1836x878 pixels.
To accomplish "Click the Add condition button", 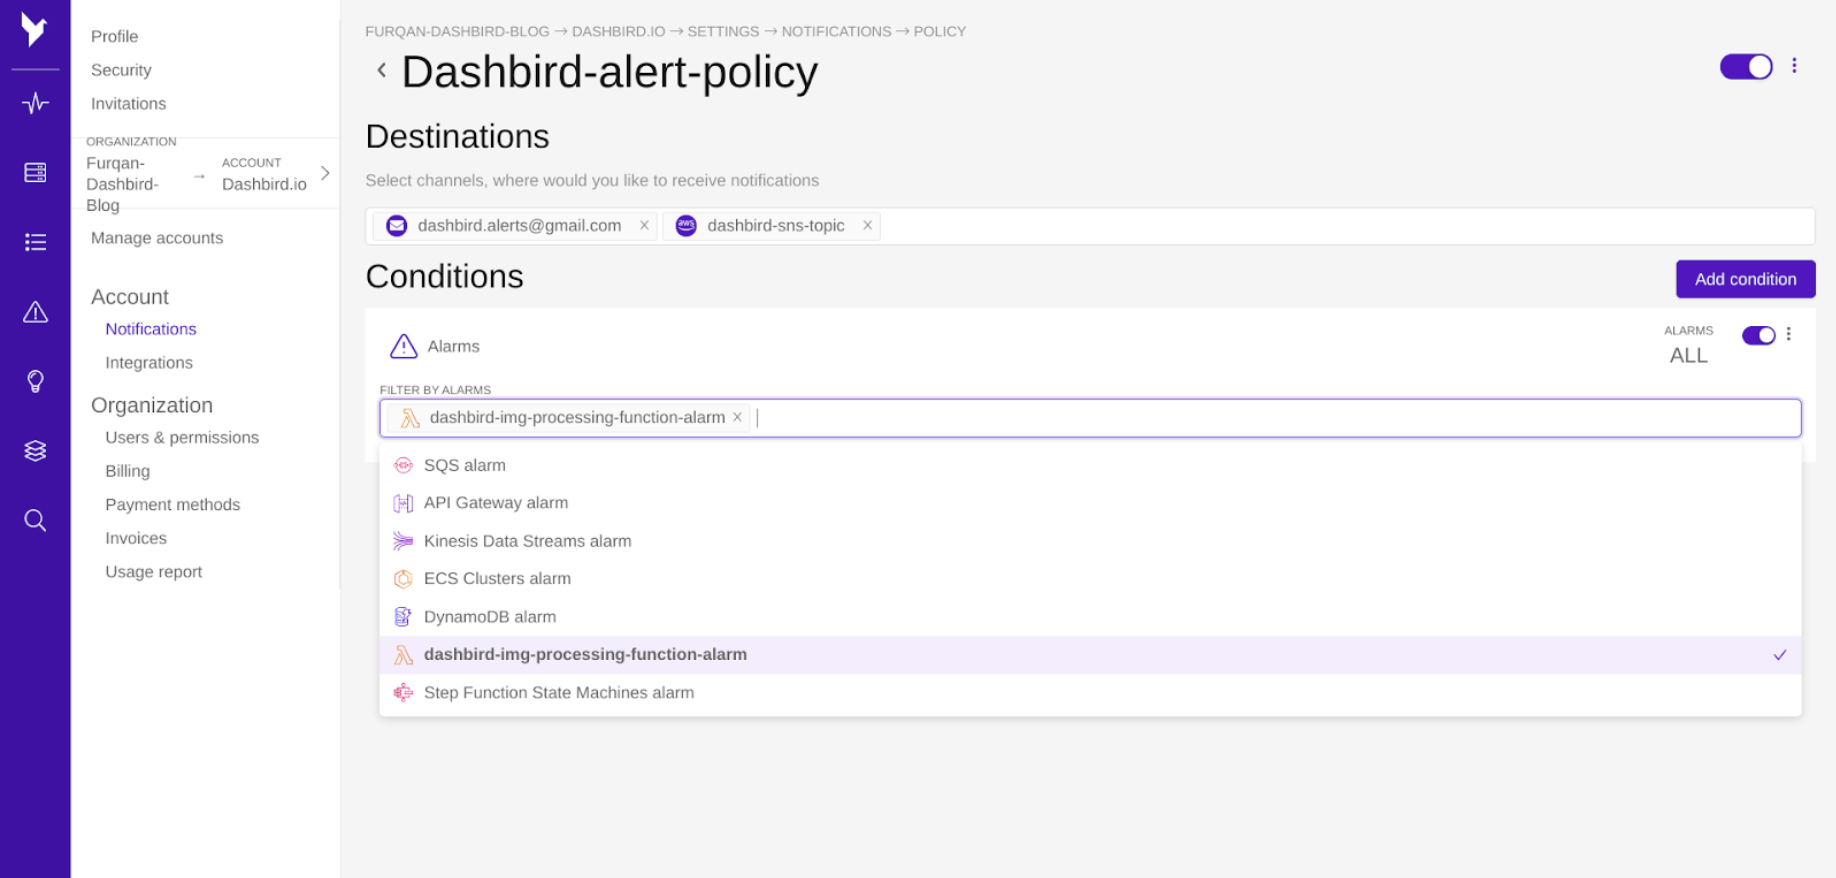I will [x=1745, y=279].
